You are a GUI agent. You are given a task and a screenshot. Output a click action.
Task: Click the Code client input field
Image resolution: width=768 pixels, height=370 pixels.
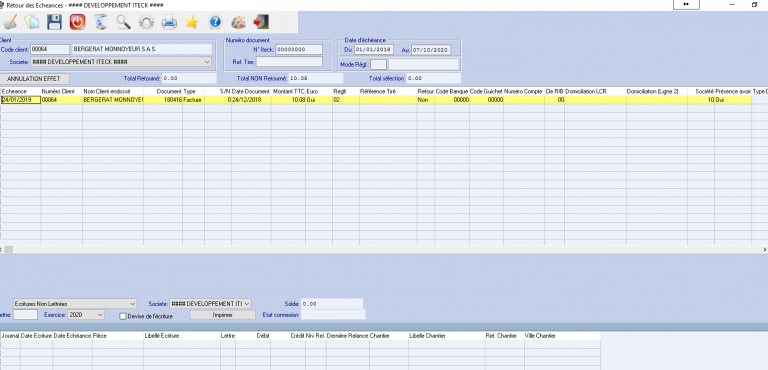50,49
